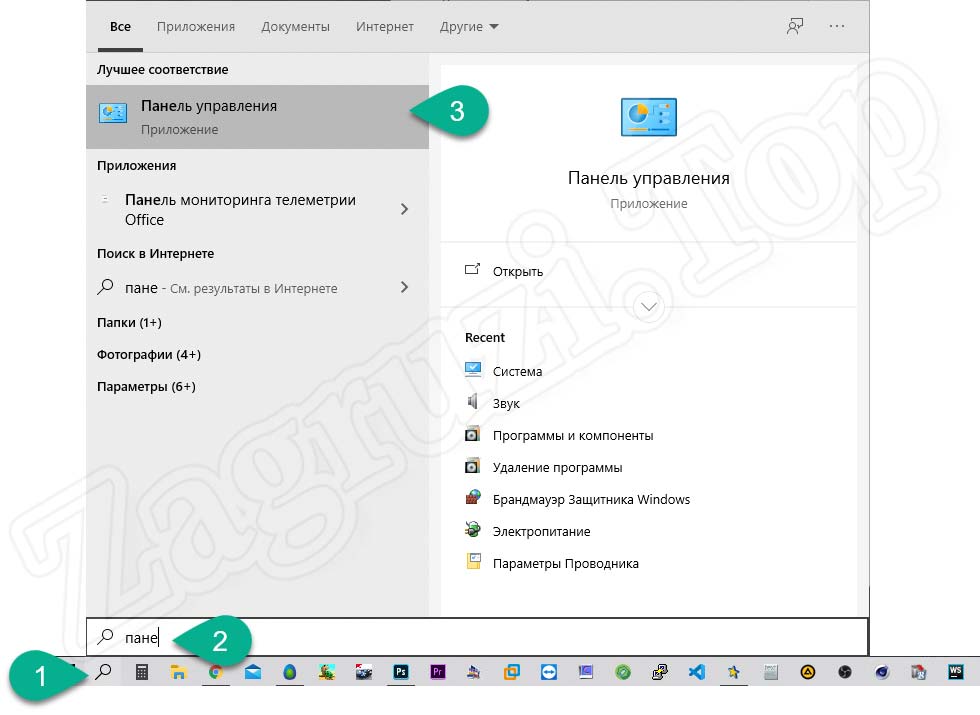Open Photoshop from the taskbar

click(401, 673)
